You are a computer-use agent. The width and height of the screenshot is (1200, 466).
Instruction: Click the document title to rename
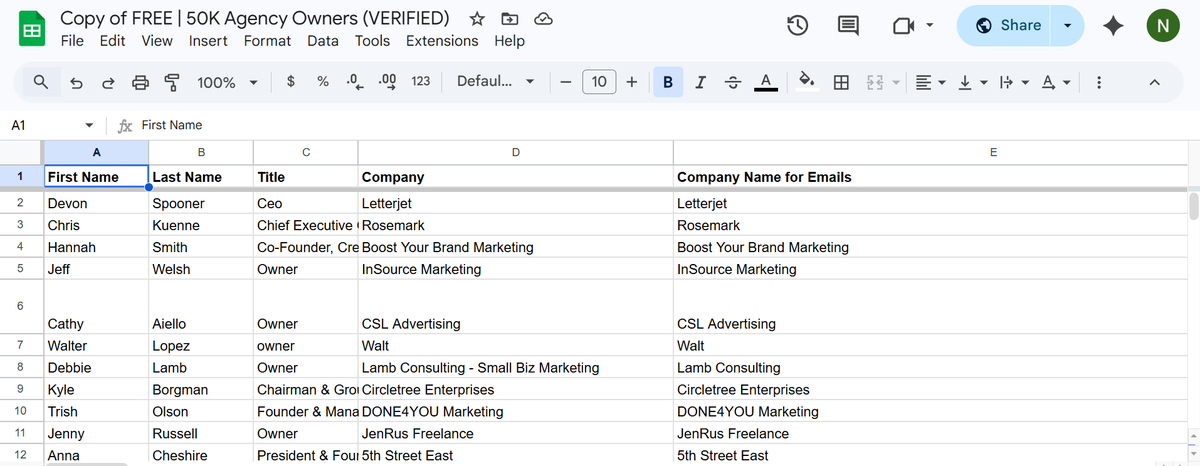coord(255,18)
